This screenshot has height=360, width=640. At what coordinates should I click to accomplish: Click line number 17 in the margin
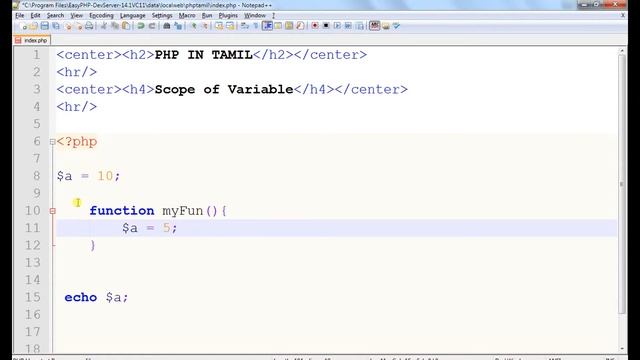click(33, 332)
